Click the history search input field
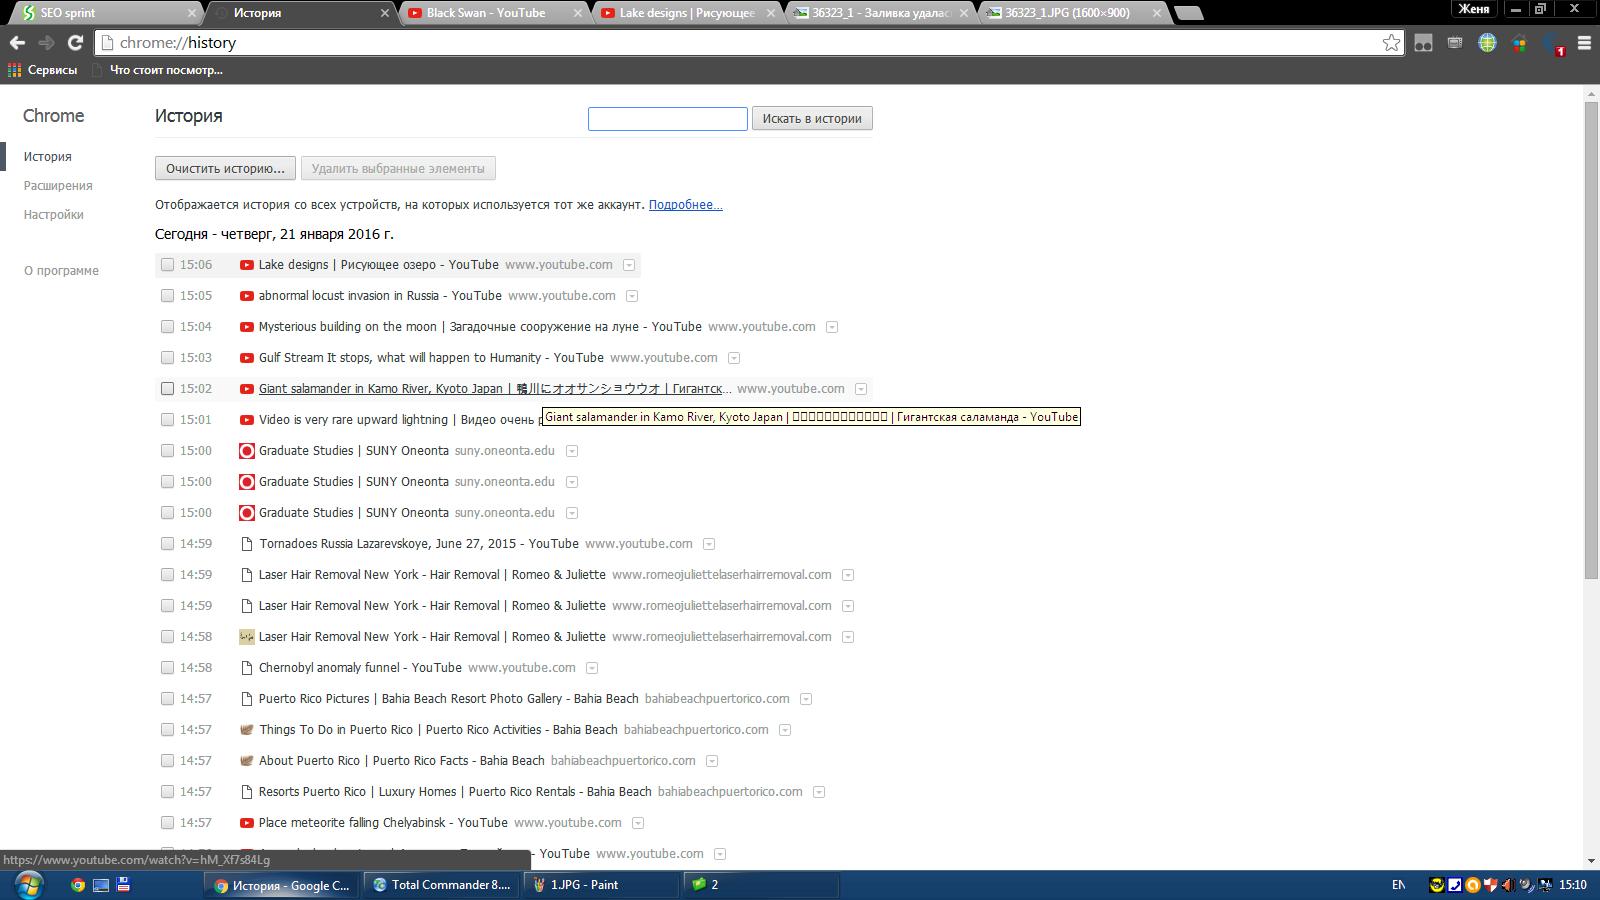The height and width of the screenshot is (900, 1600). [667, 119]
